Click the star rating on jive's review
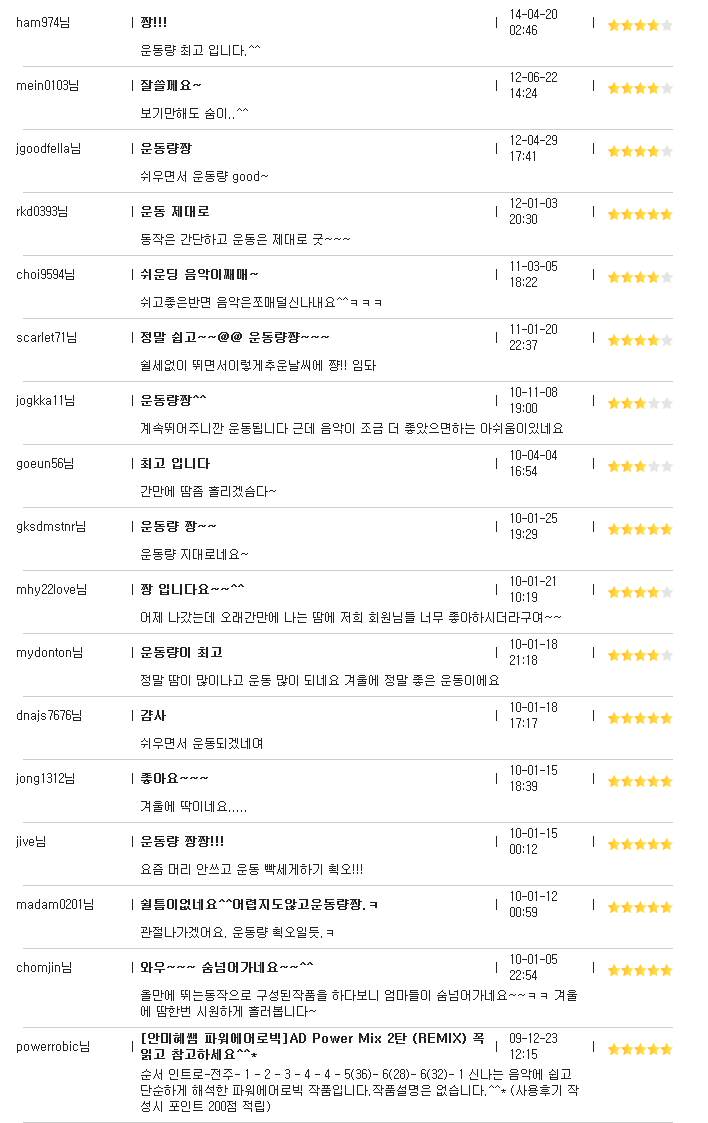The image size is (708, 1123). pos(640,844)
